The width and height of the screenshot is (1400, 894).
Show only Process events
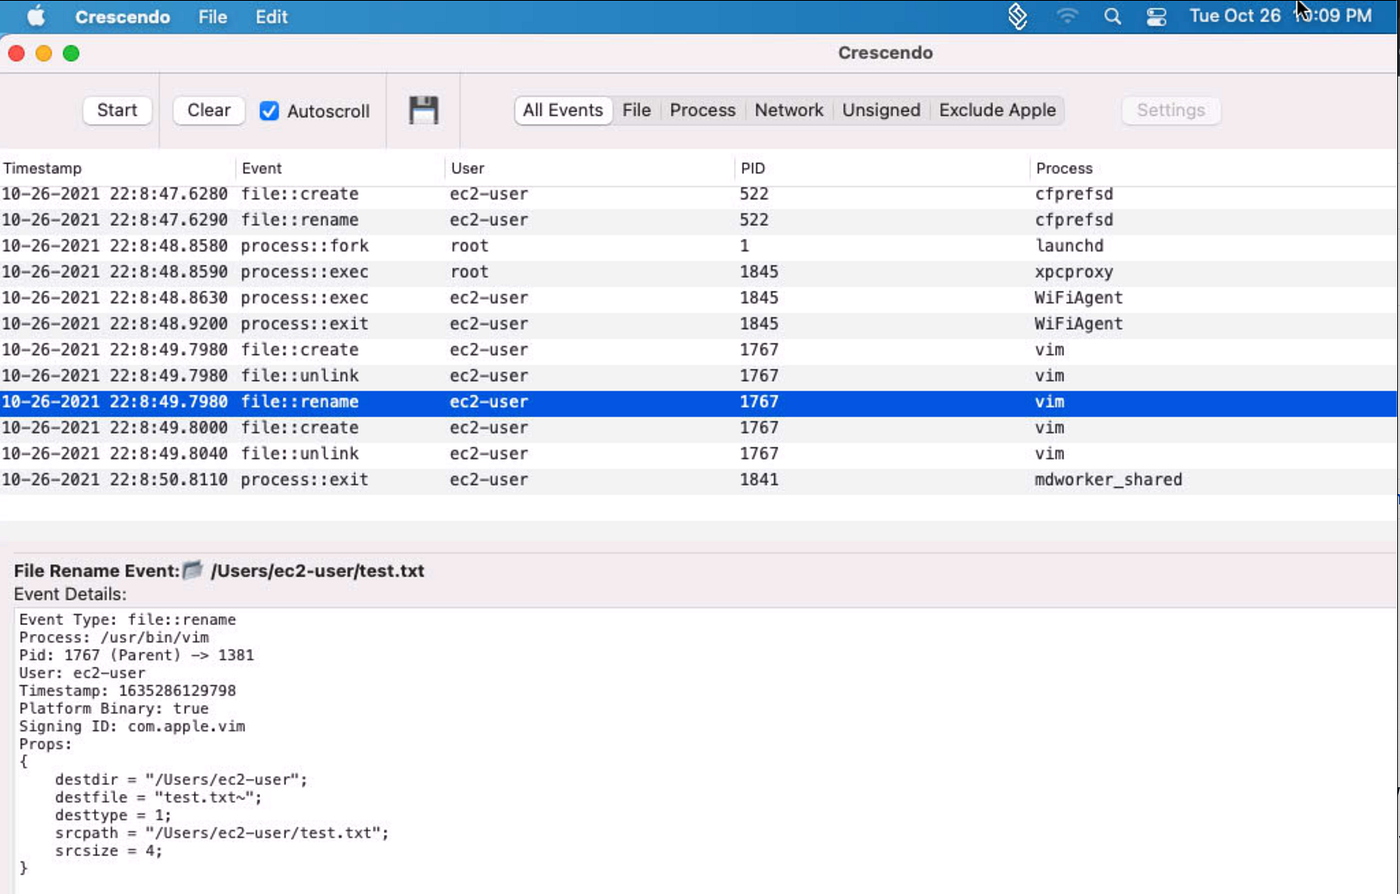coord(702,110)
